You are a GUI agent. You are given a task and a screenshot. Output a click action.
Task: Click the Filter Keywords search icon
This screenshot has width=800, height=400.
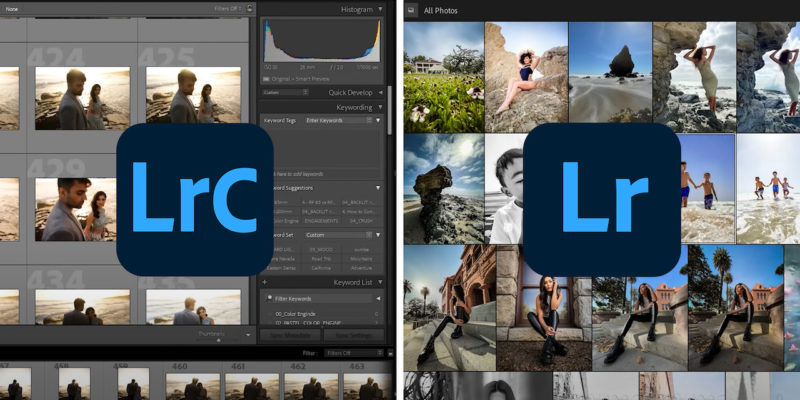(269, 298)
